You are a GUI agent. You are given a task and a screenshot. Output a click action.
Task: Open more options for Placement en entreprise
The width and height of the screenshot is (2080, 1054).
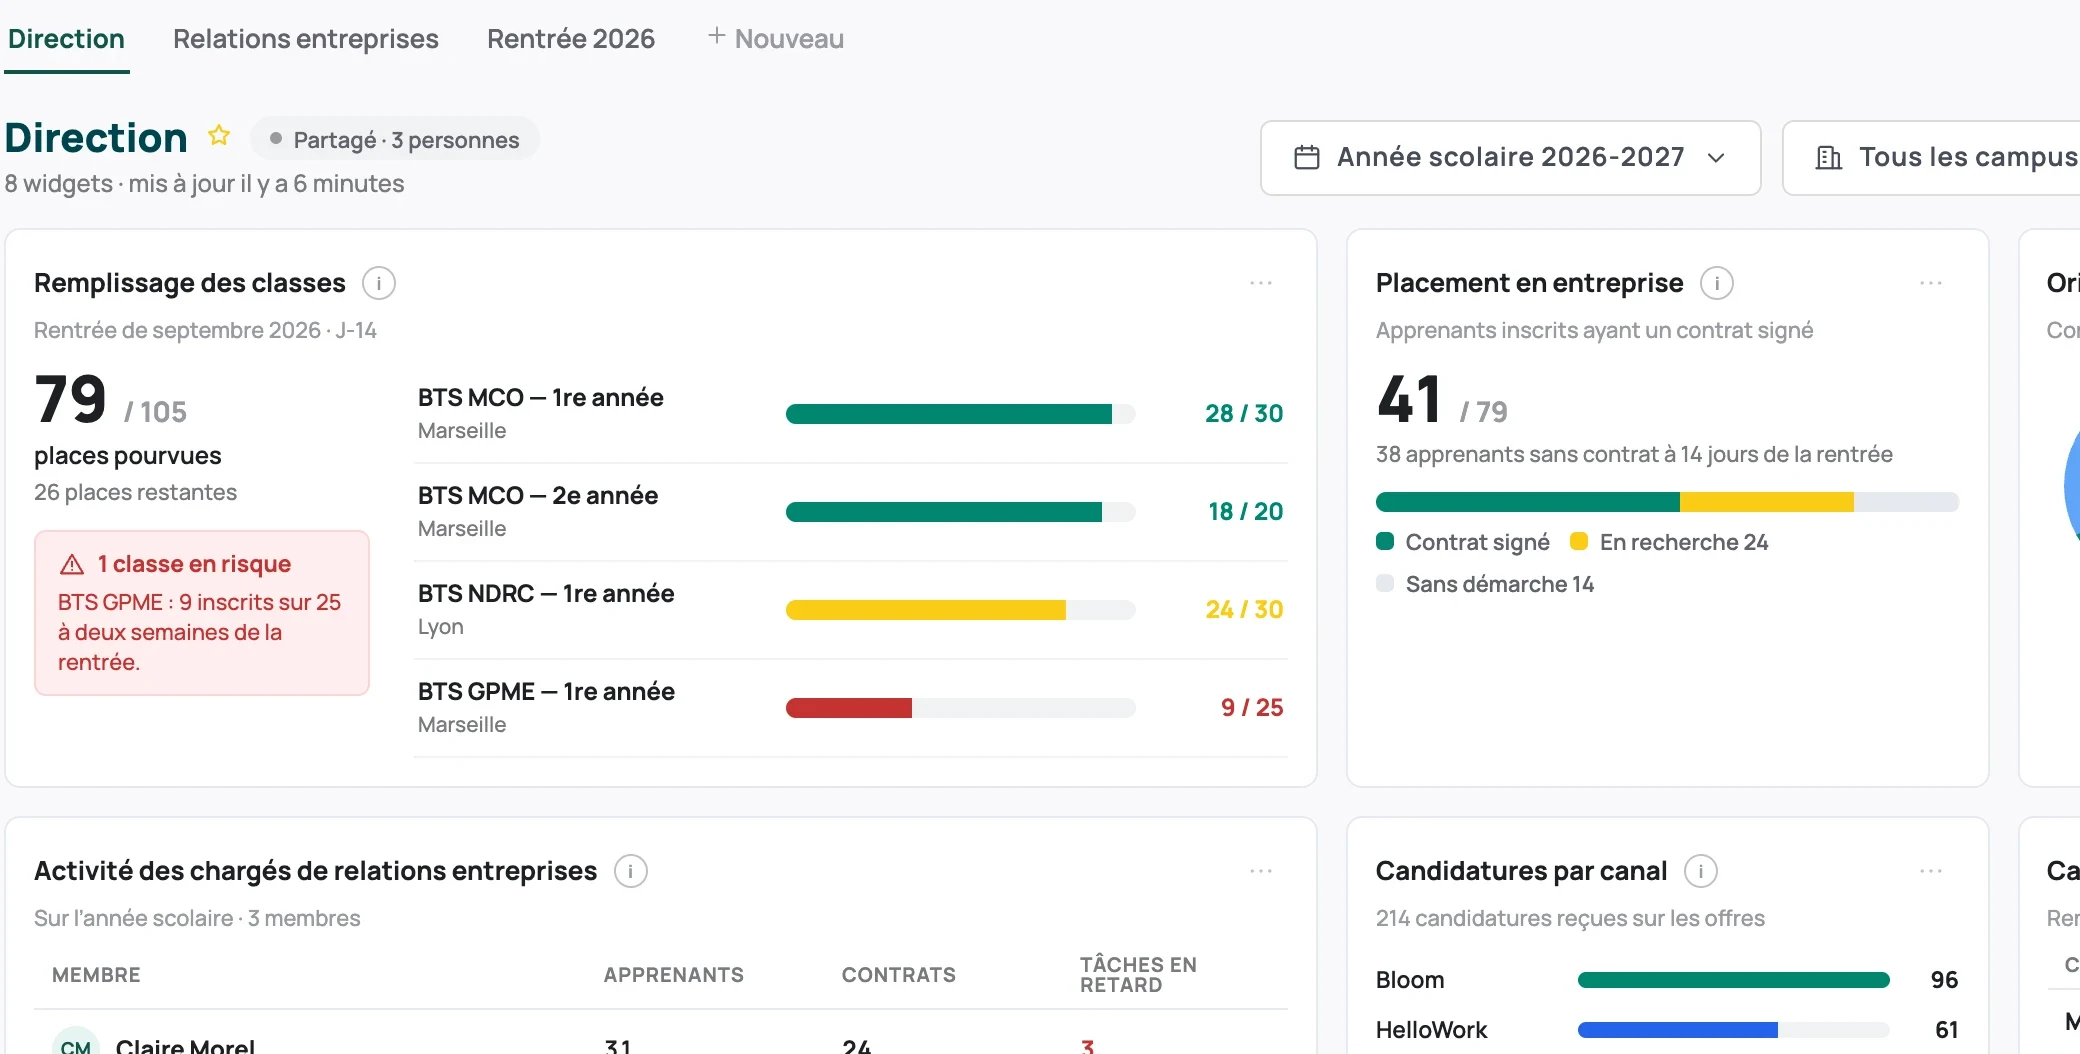point(1931,284)
